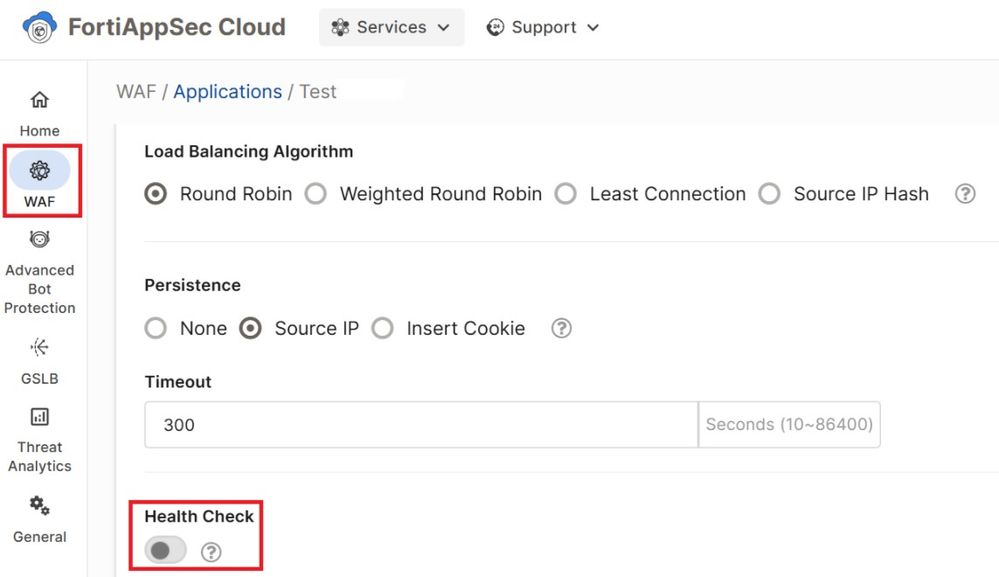Open Advanced Bot Protection in sidebar
The width and height of the screenshot is (999, 577).
pos(40,239)
